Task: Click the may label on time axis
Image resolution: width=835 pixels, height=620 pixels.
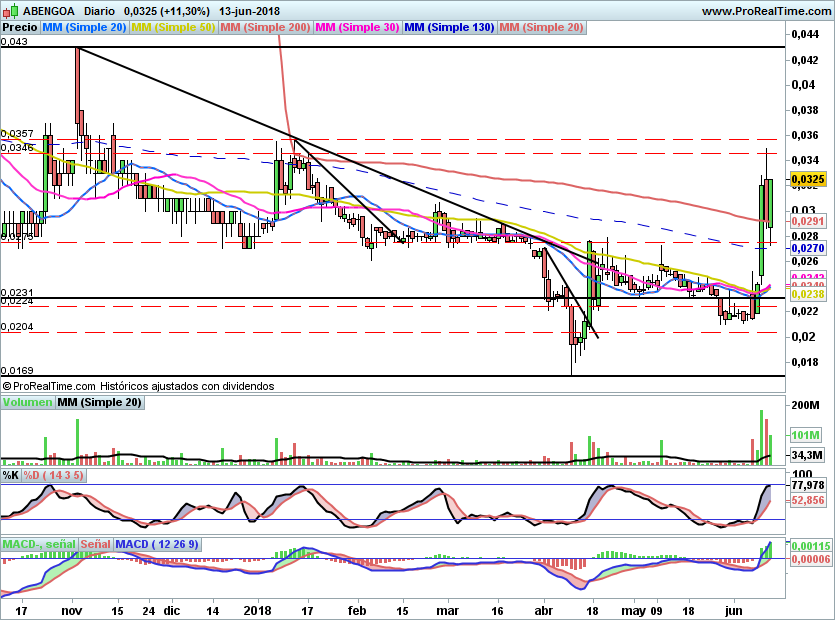Action: (x=634, y=610)
